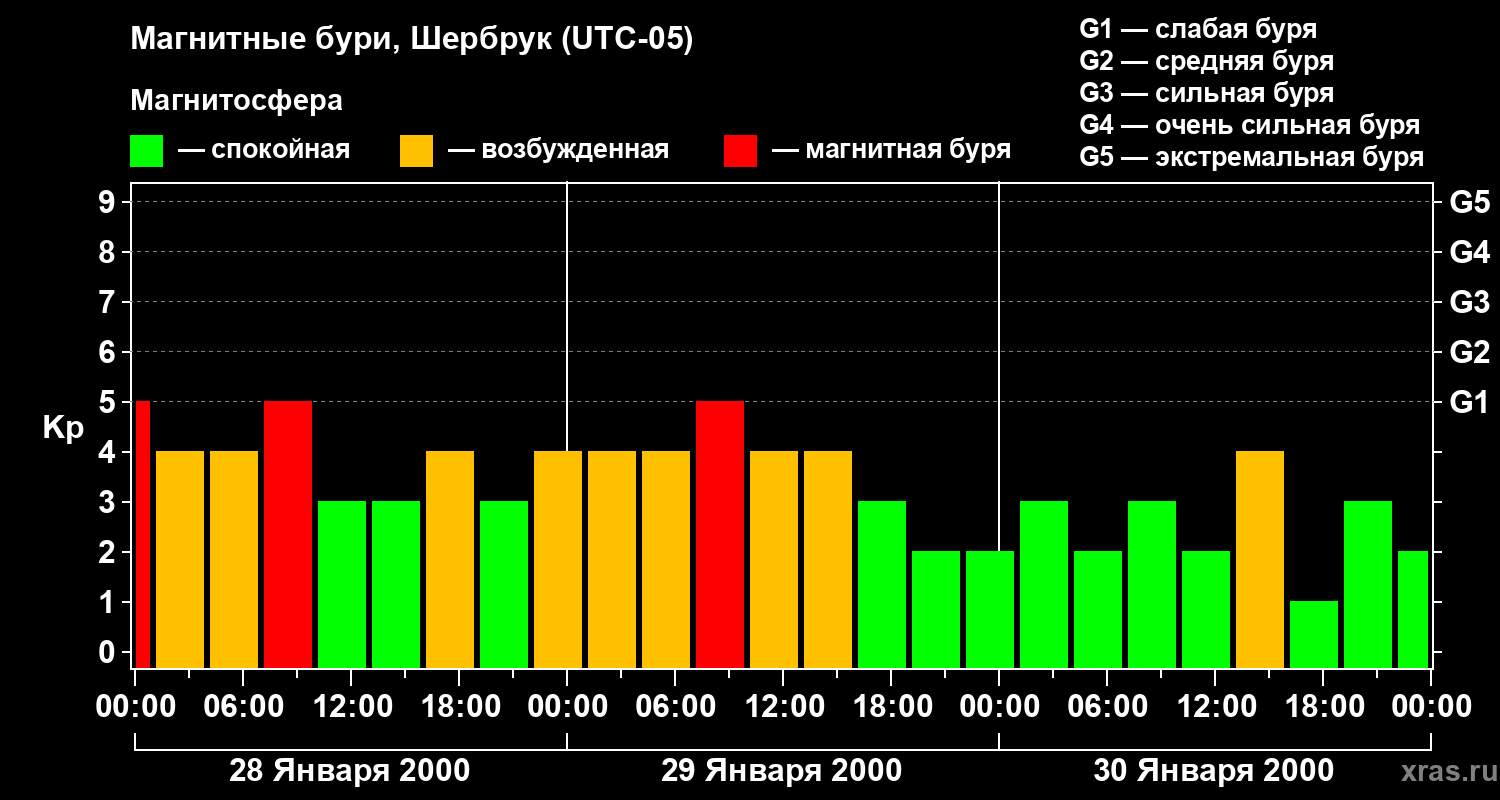Click legend line 'G1 — слабая буря'
Image resolution: width=1500 pixels, height=800 pixels.
pos(1198,29)
